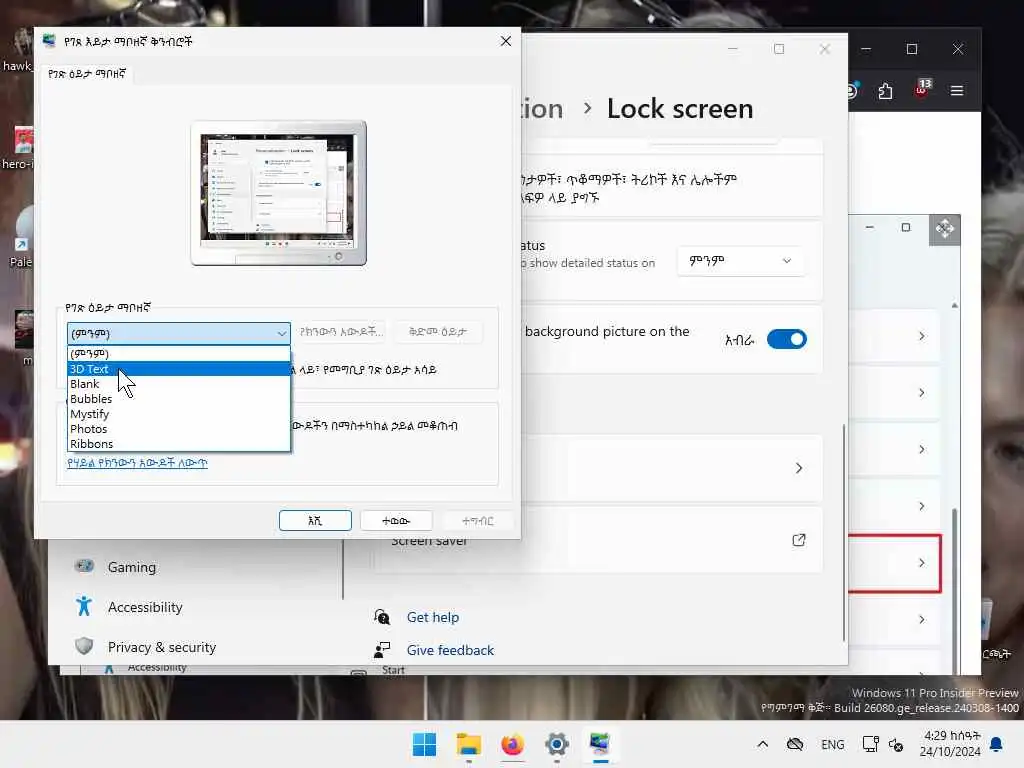
Task: Select Mystify screen saver
Action: pos(178,414)
